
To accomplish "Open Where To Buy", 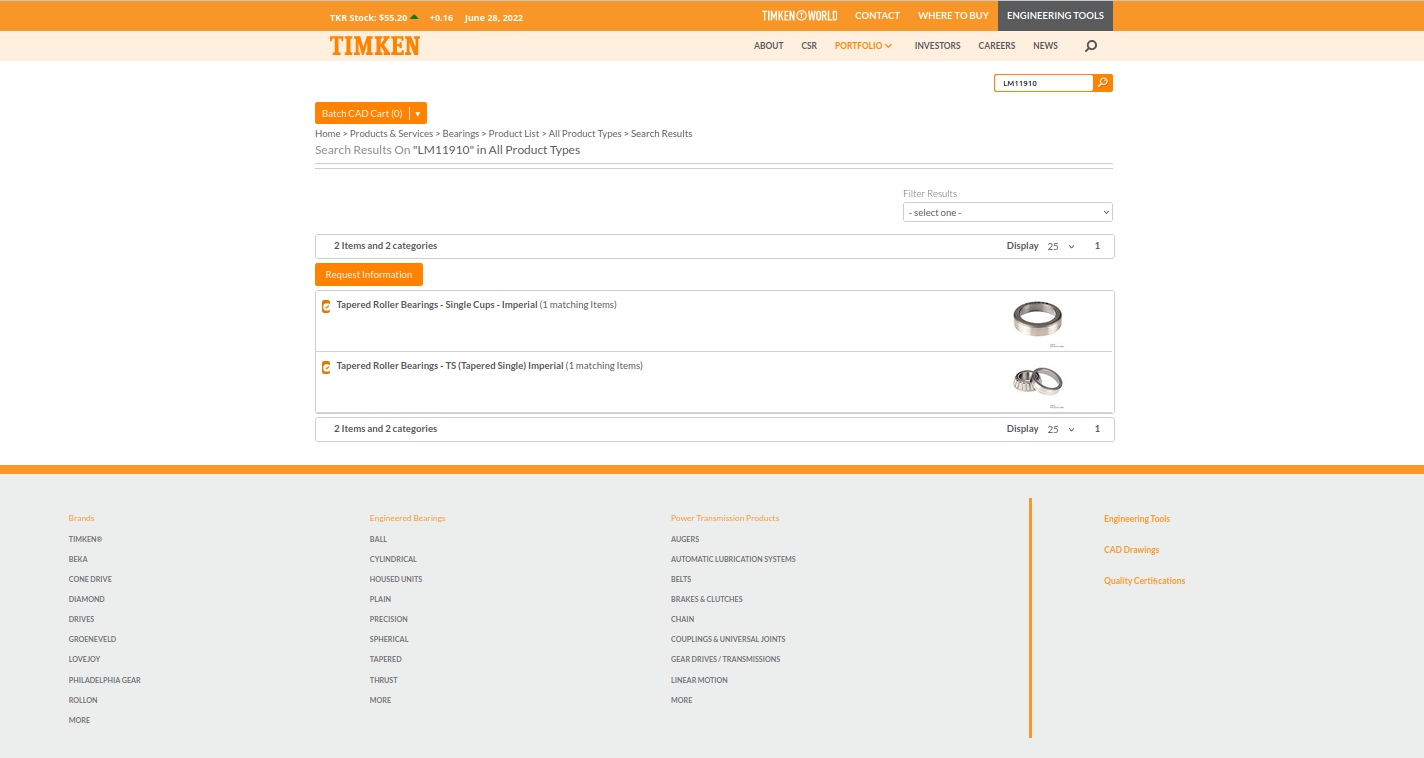I will 953,16.
